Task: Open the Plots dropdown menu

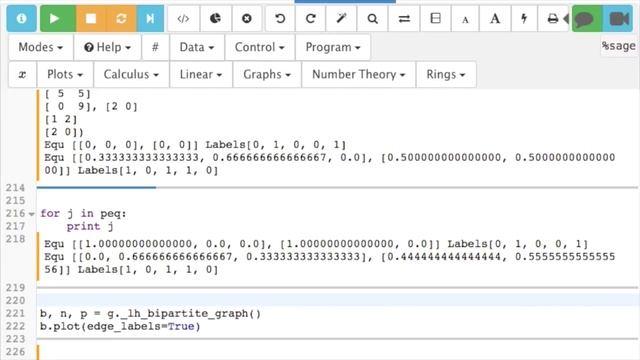Action: coord(65,74)
